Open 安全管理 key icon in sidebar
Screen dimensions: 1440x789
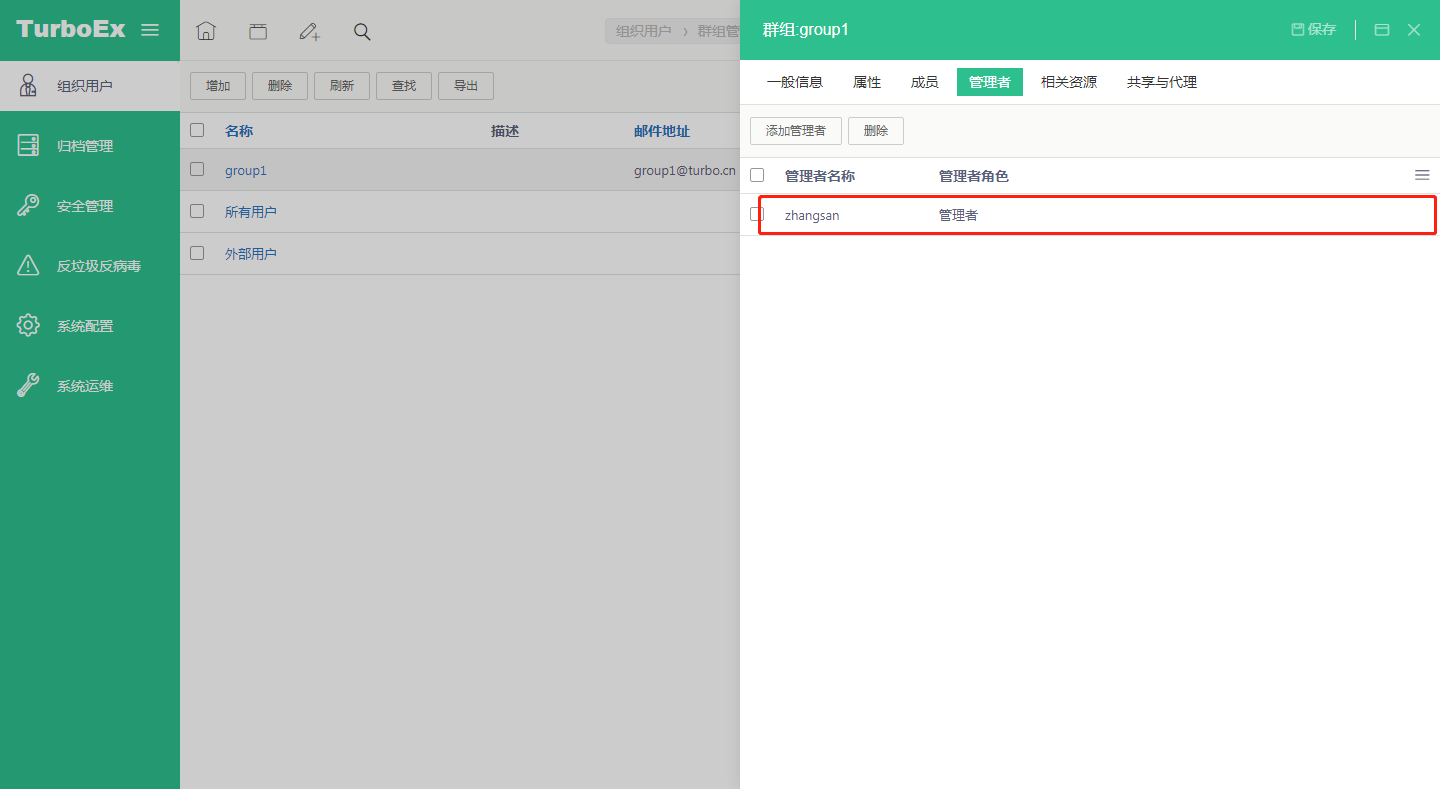coord(28,206)
